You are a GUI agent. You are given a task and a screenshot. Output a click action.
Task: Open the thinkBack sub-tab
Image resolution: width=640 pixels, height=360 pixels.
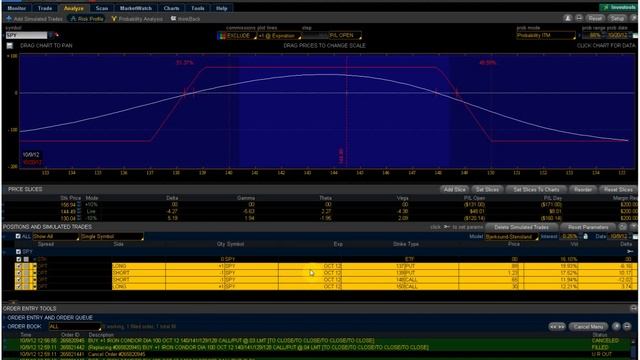[186, 19]
